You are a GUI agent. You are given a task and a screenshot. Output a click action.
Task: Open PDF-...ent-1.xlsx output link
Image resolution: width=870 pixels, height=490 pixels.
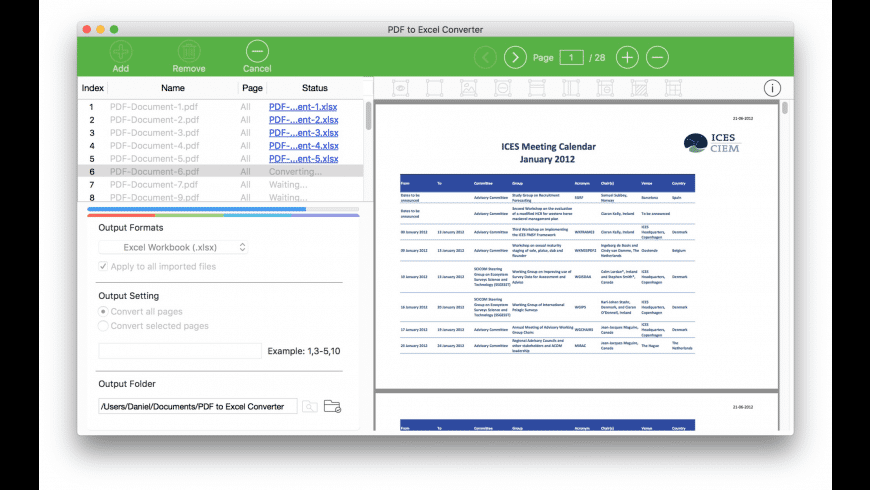(304, 107)
